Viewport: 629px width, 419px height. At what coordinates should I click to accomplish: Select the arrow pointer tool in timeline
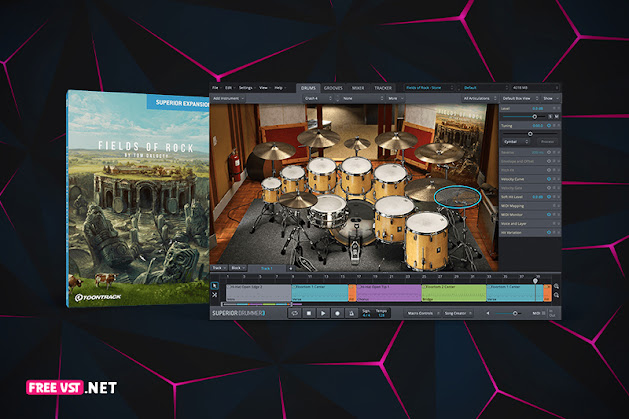coord(215,286)
